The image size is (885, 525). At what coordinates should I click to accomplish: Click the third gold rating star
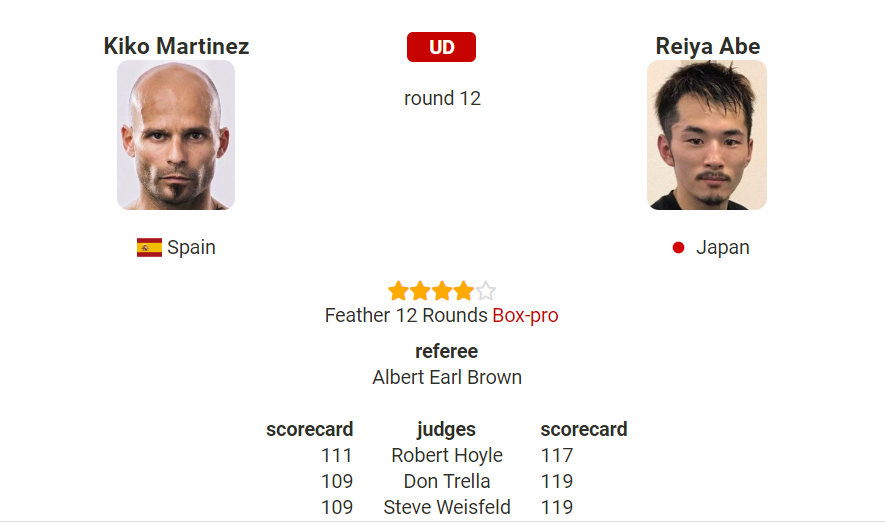(442, 291)
